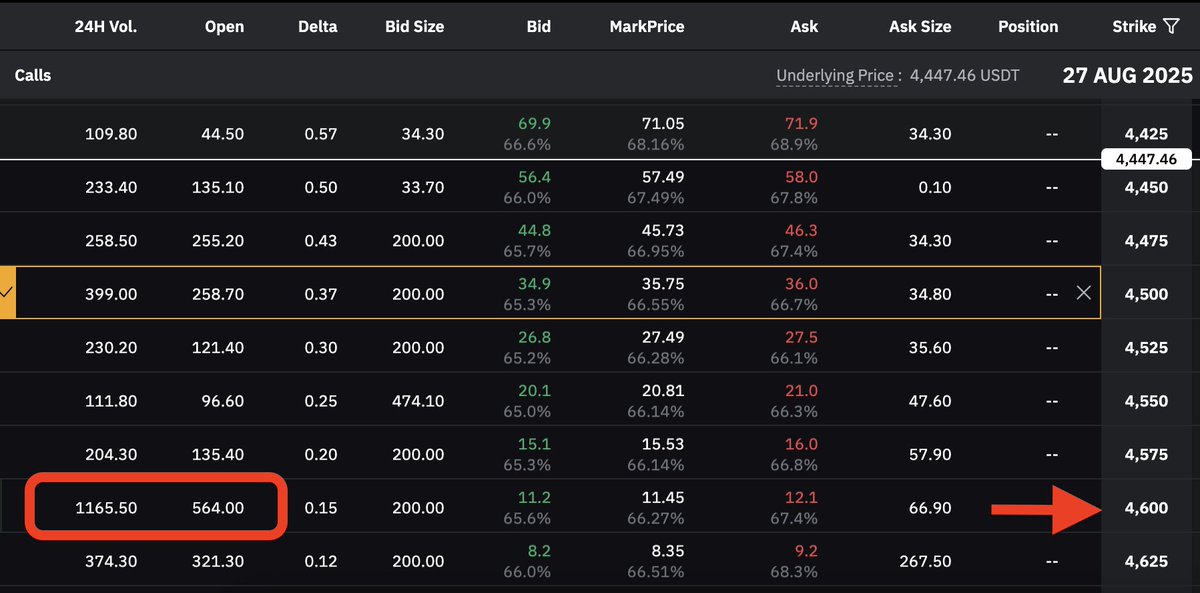Sort by the 24H Vol. column header
Screen dimensions: 1200x593
pyautogui.click(x=105, y=27)
